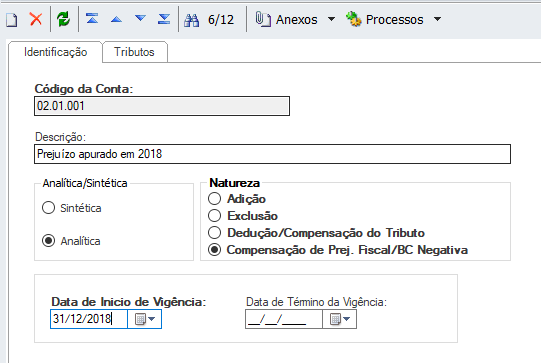Click the Processos label
Image resolution: width=541 pixels, height=363 pixels.
(x=395, y=20)
